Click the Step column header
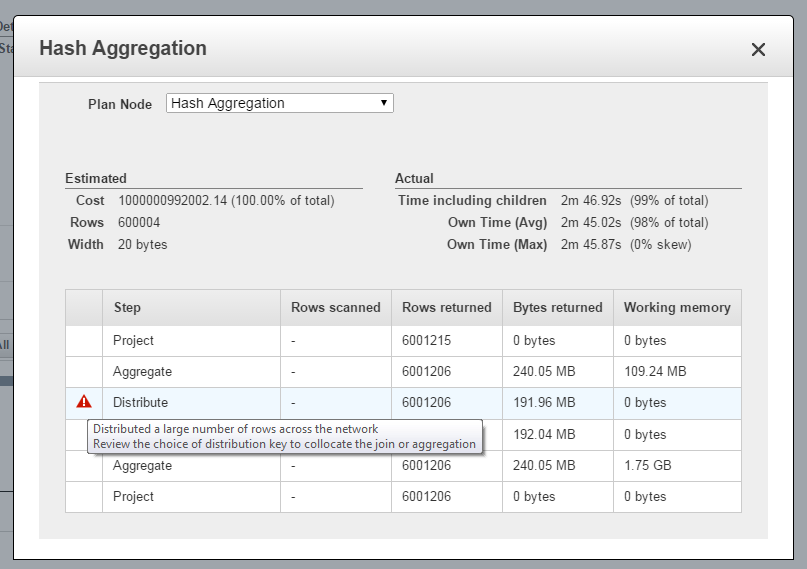This screenshot has width=807, height=569. (x=127, y=308)
